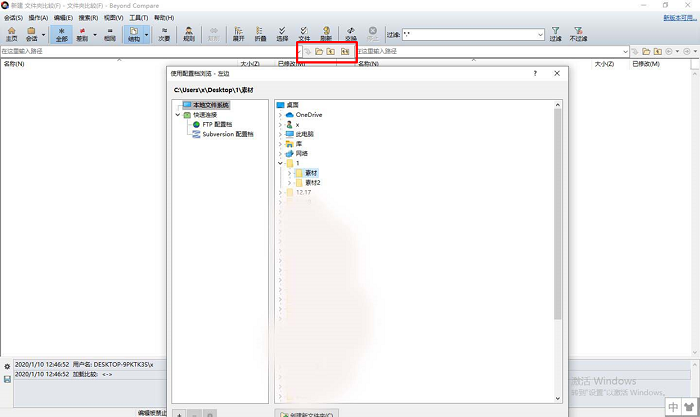The height and width of the screenshot is (417, 700).
Task: Click the right pane 大小(Z) column header
Action: (604, 64)
